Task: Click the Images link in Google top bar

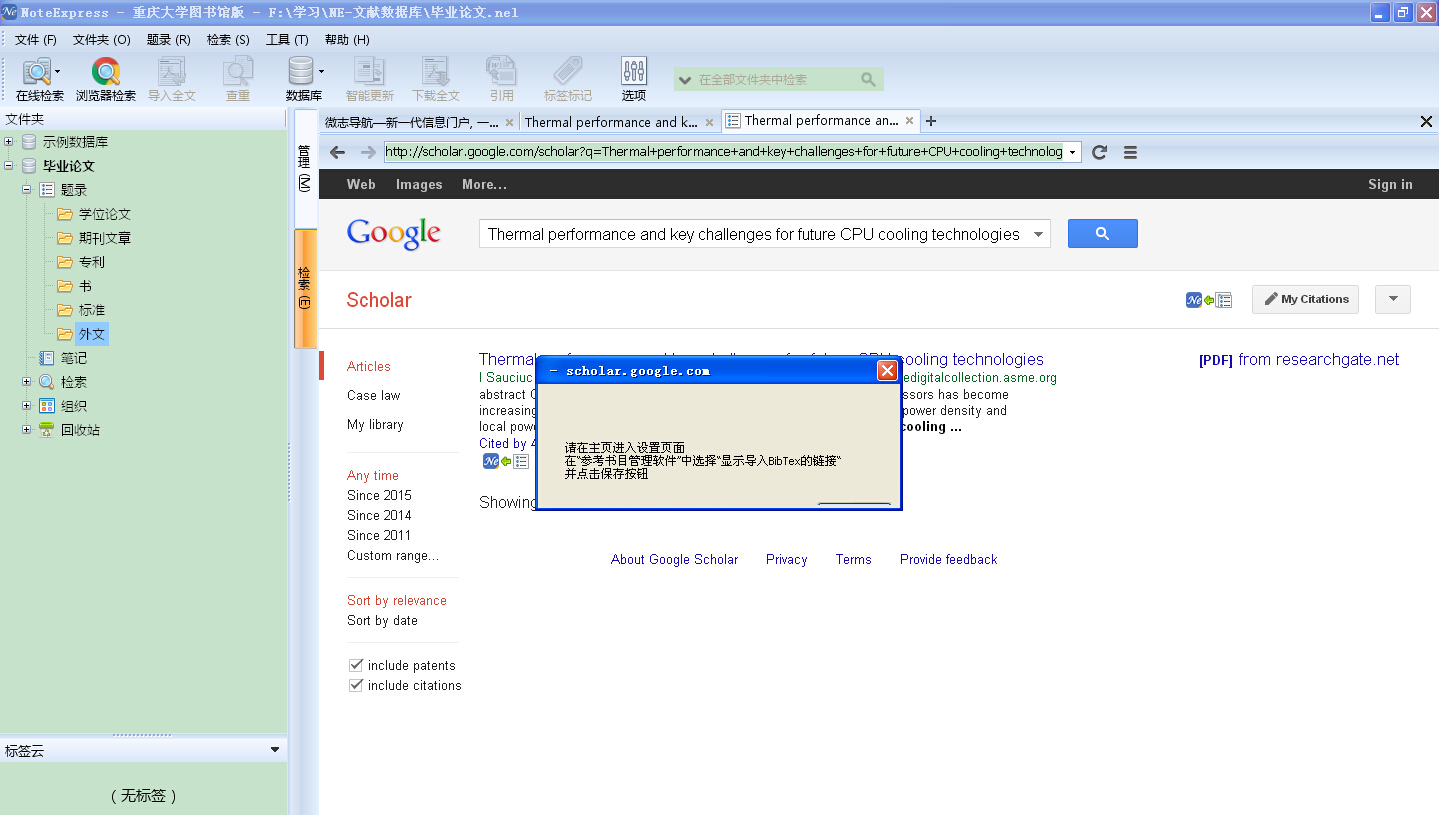Action: (419, 184)
